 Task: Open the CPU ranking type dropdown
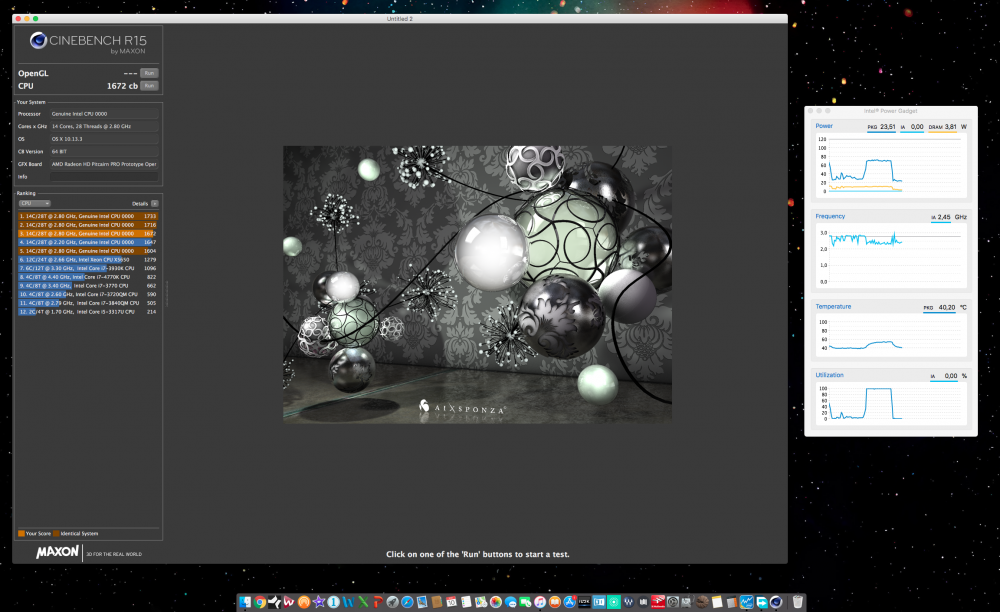pyautogui.click(x=34, y=203)
